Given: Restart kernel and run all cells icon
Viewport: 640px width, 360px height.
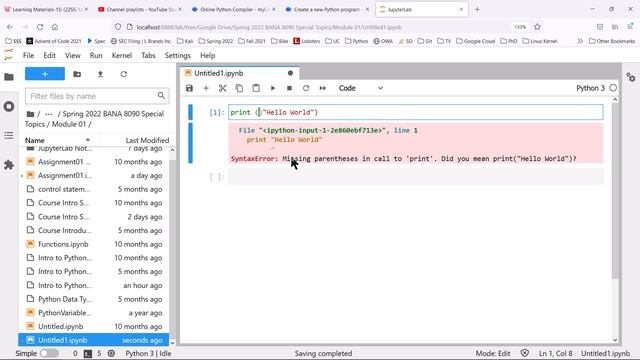Looking at the screenshot, I should tap(323, 88).
